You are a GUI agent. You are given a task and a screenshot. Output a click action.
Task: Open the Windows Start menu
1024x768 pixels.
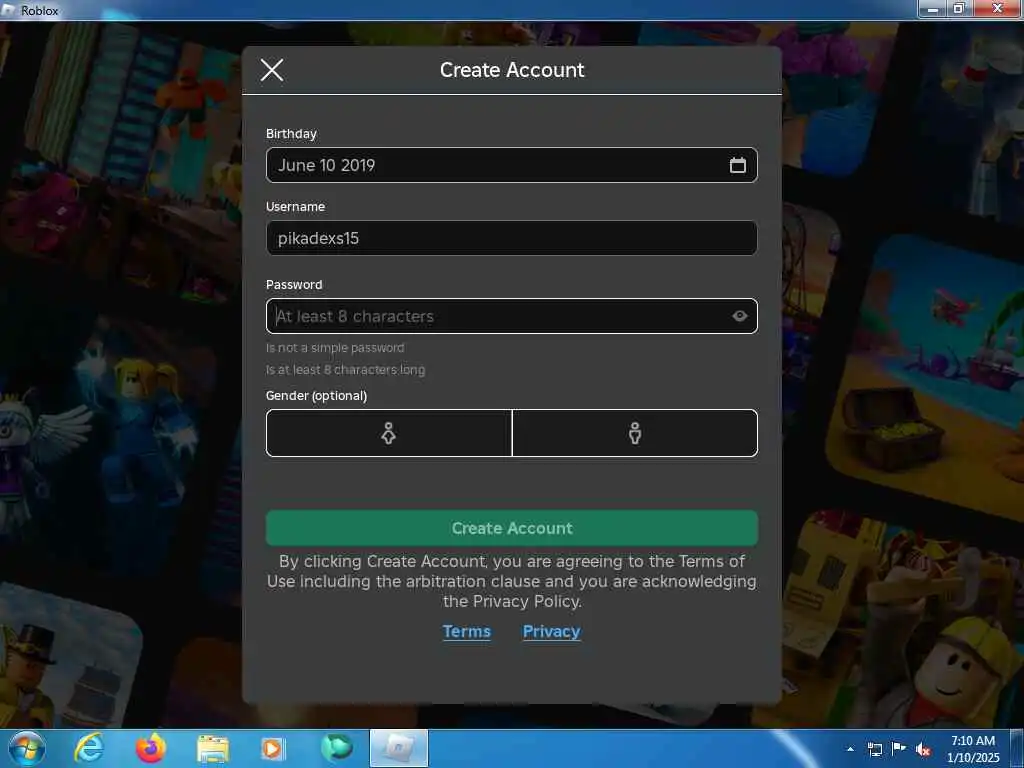[27, 749]
